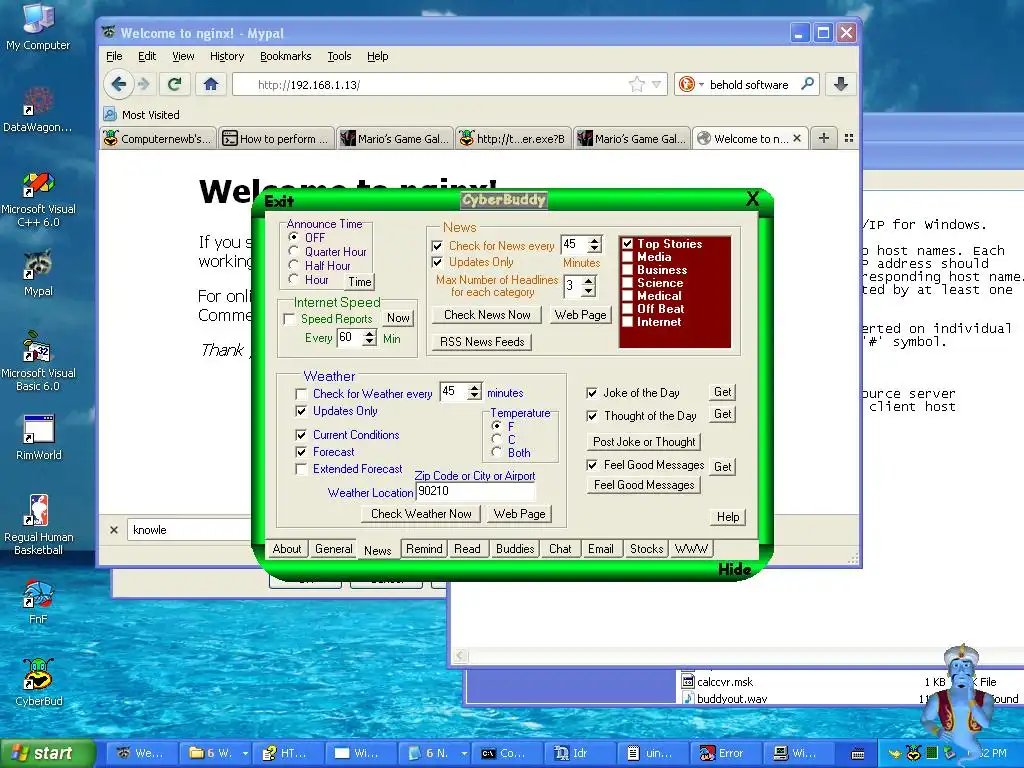Click the RSS News Feeds button
This screenshot has width=1024, height=768.
[482, 342]
